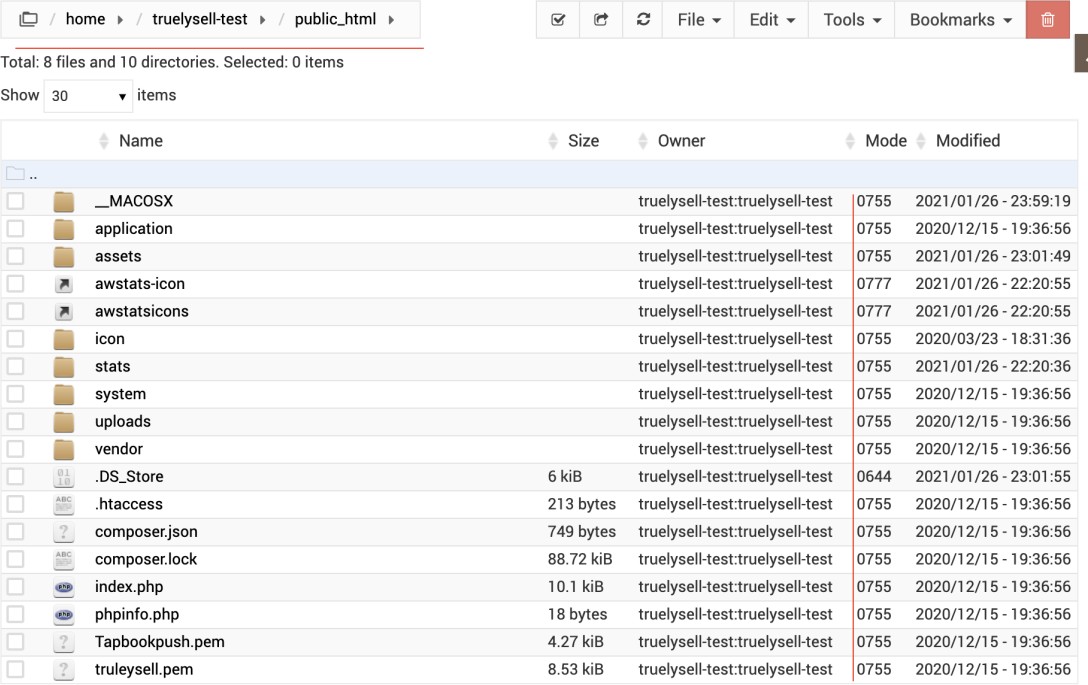The image size is (1088, 685).
Task: Tick the checkbox beside truleysell.pem
Action: pos(15,669)
